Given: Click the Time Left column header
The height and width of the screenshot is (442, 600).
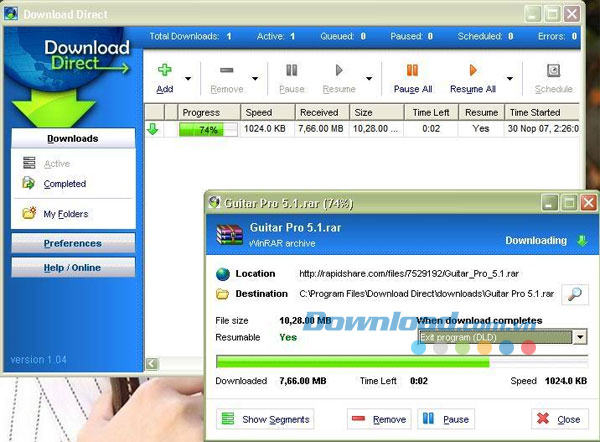Looking at the screenshot, I should (431, 112).
